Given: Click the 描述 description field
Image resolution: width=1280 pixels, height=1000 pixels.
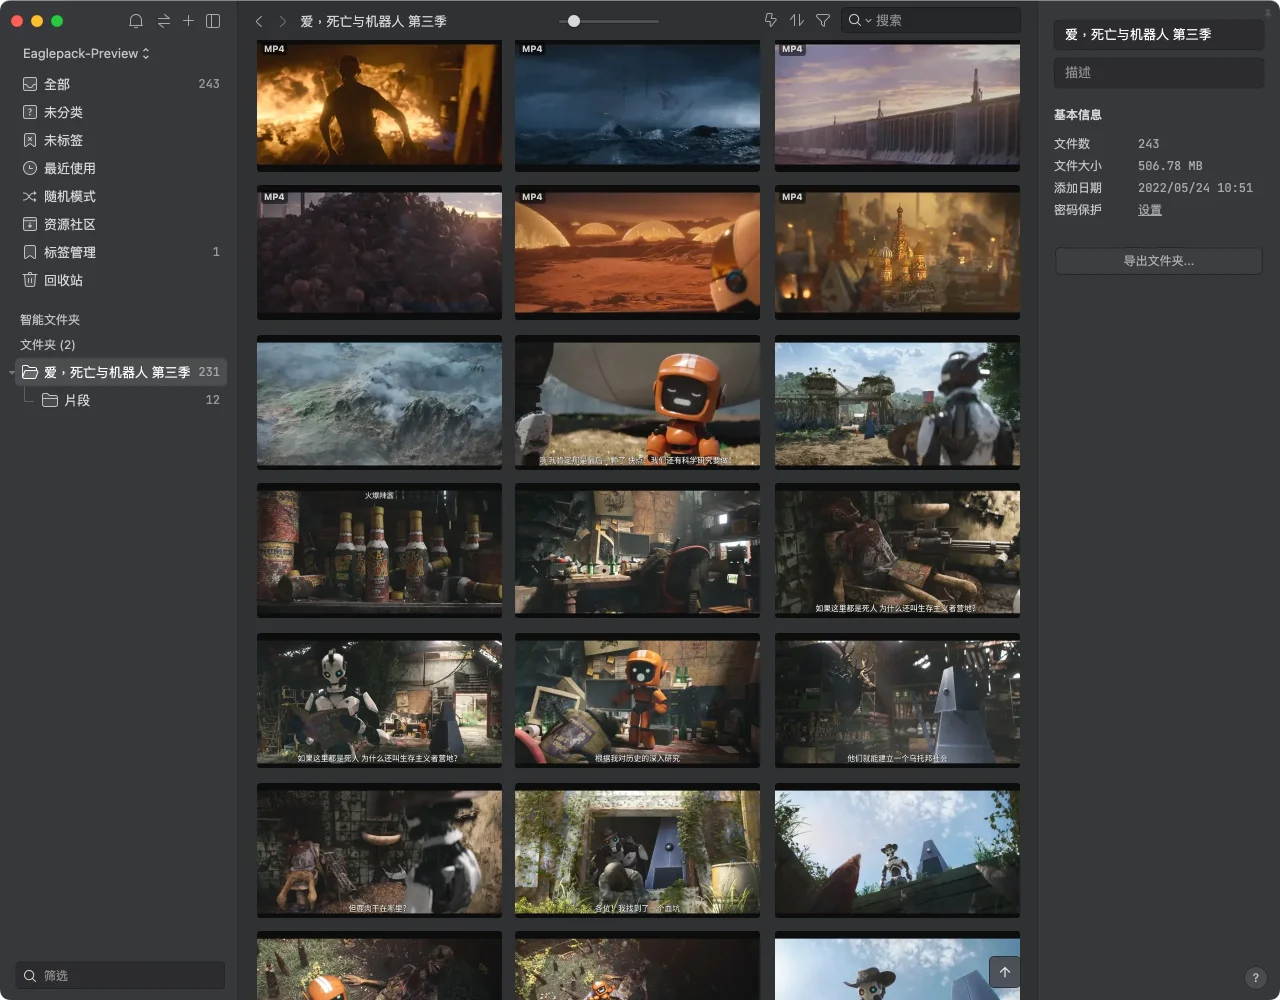Looking at the screenshot, I should click(x=1159, y=72).
